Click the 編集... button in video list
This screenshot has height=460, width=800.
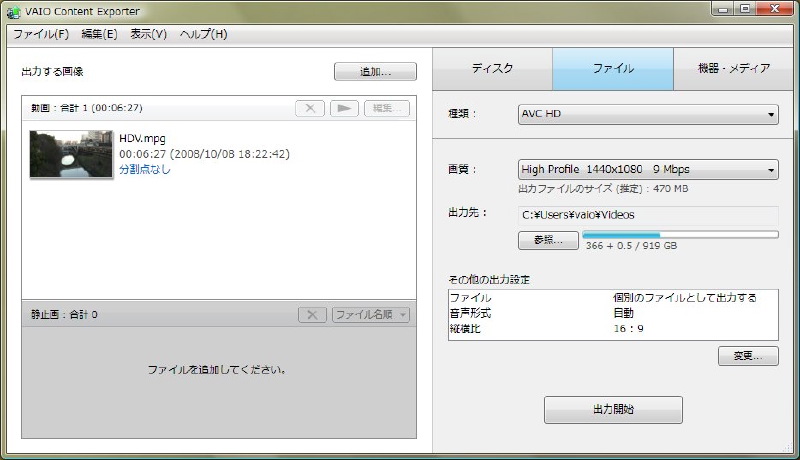click(387, 109)
